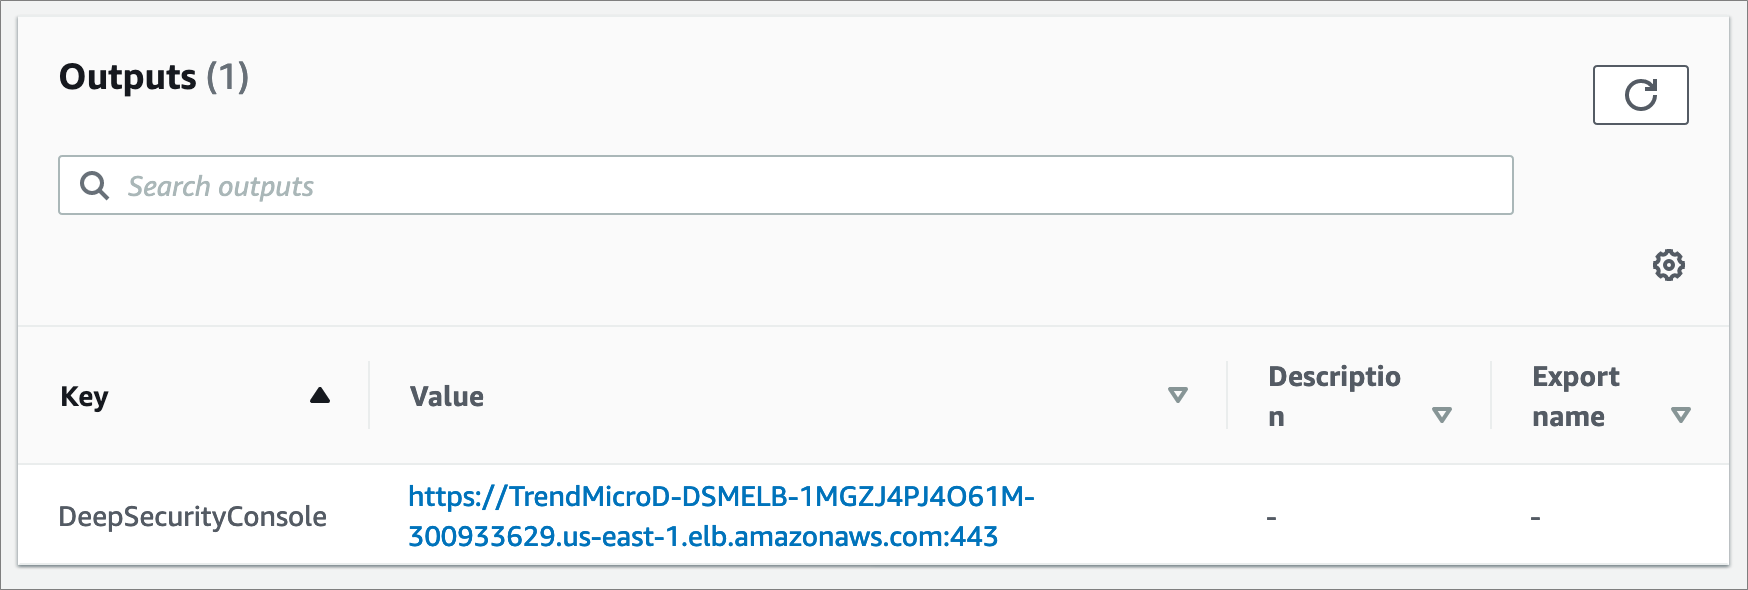The height and width of the screenshot is (590, 1748).
Task: Select the empty Description cell dash
Action: (x=1271, y=518)
